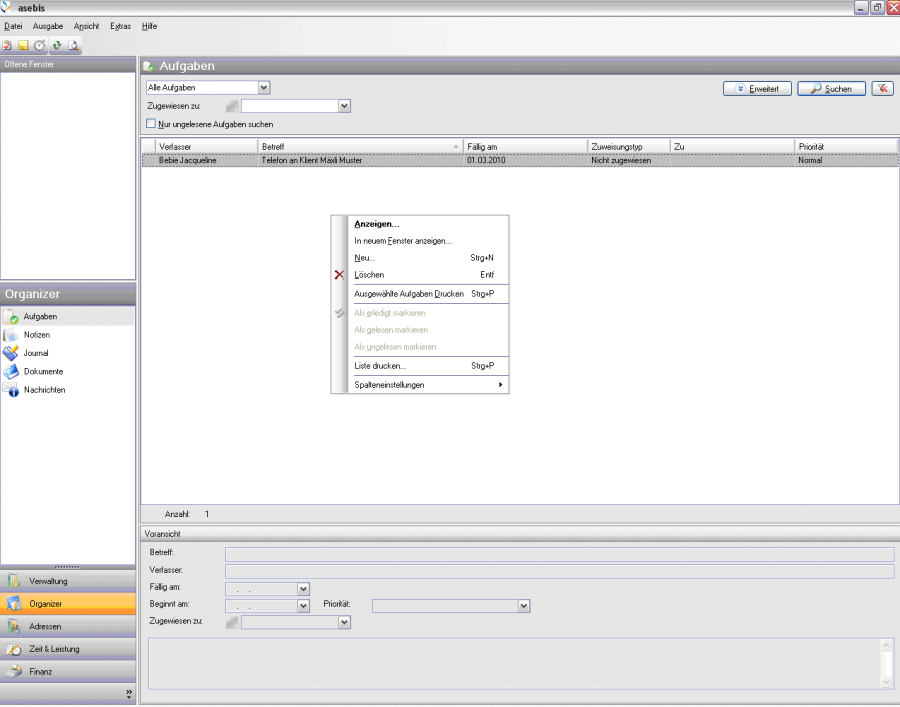
Task: Enable 'Nur ungelesene Aufgaben suchen' checkbox
Action: [x=151, y=124]
